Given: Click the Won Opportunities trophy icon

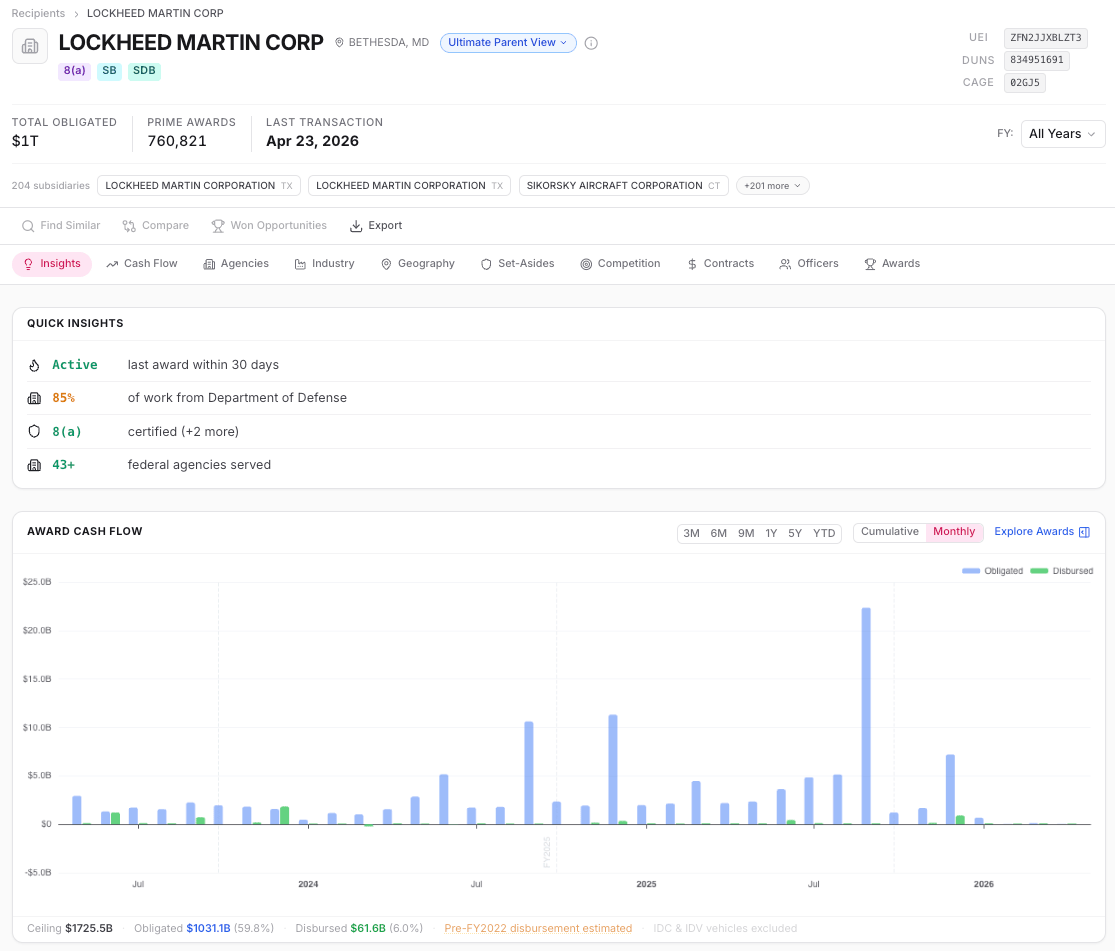Looking at the screenshot, I should click(218, 226).
